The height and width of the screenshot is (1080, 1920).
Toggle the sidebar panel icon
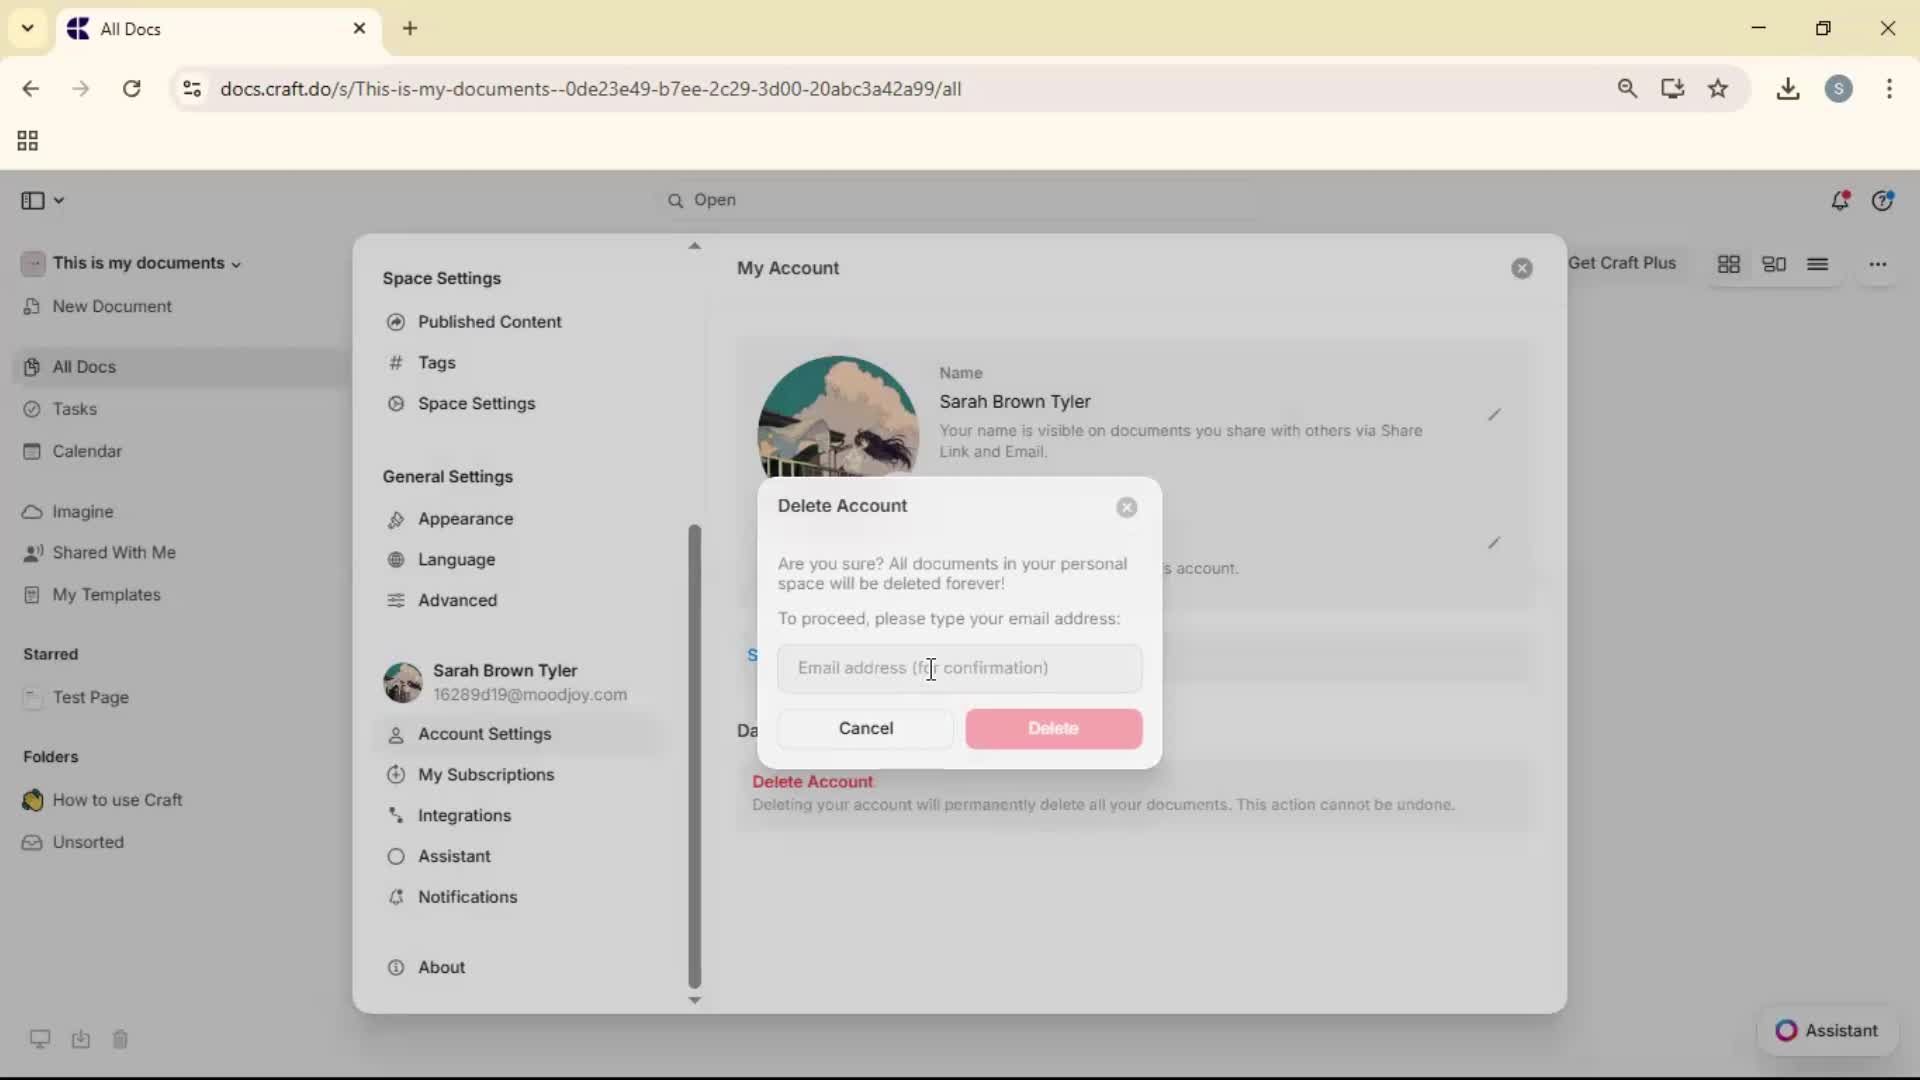[32, 201]
